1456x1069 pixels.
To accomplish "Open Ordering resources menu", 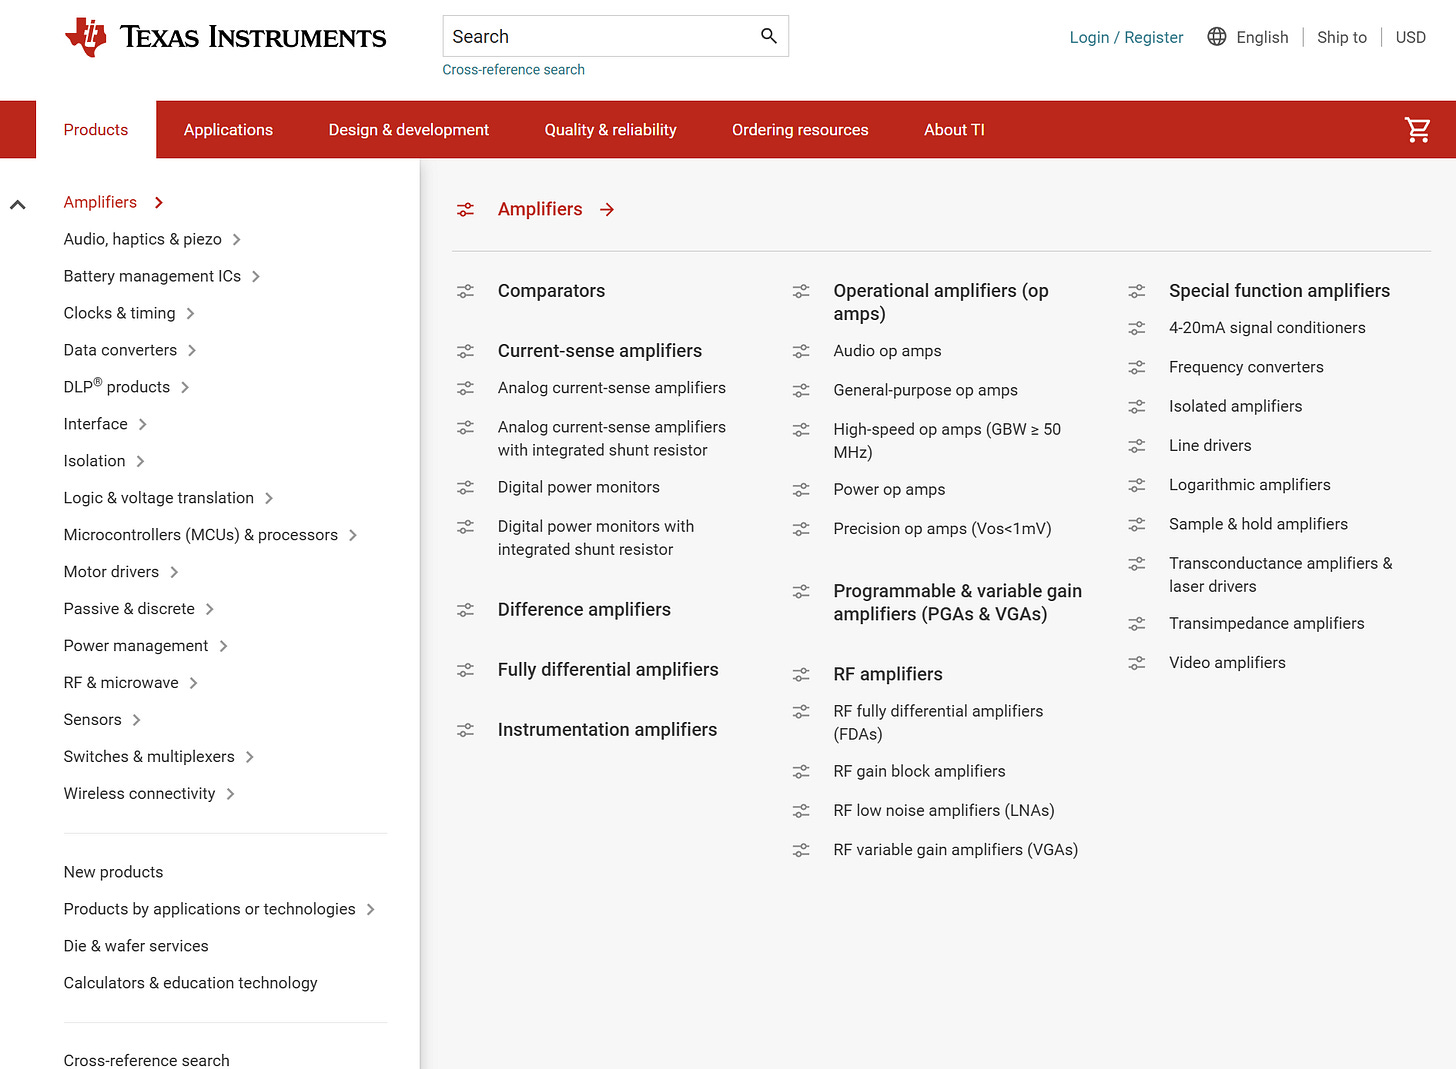I will pyautogui.click(x=800, y=130).
